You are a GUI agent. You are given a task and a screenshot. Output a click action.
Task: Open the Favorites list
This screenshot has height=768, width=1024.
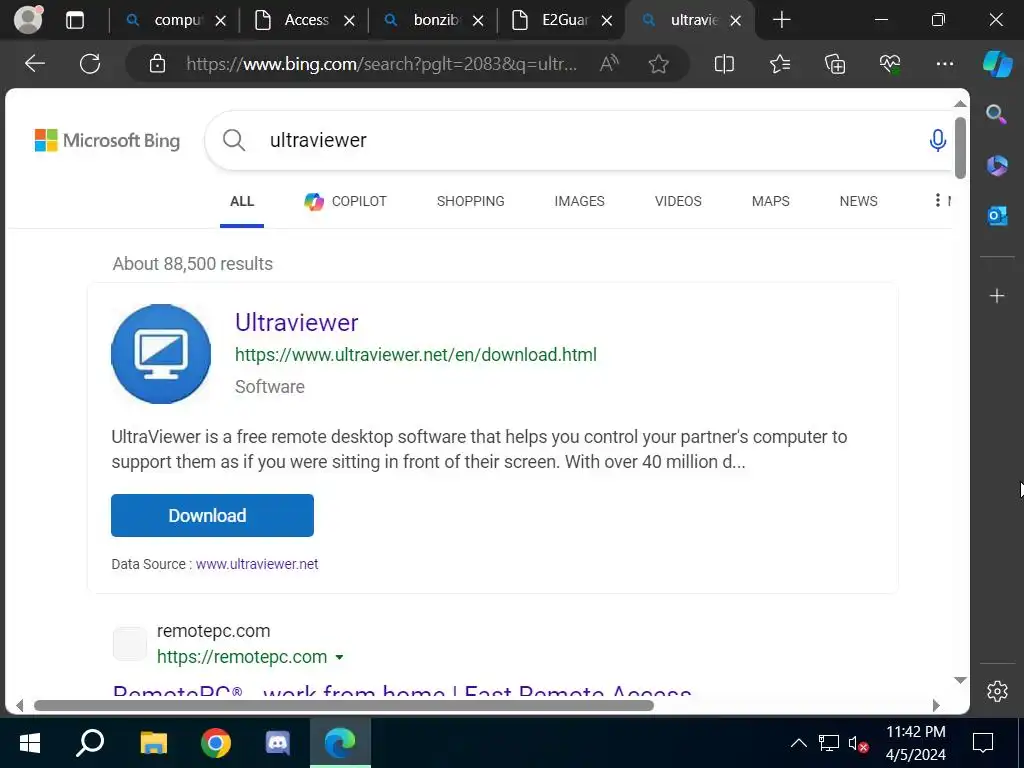(x=780, y=63)
